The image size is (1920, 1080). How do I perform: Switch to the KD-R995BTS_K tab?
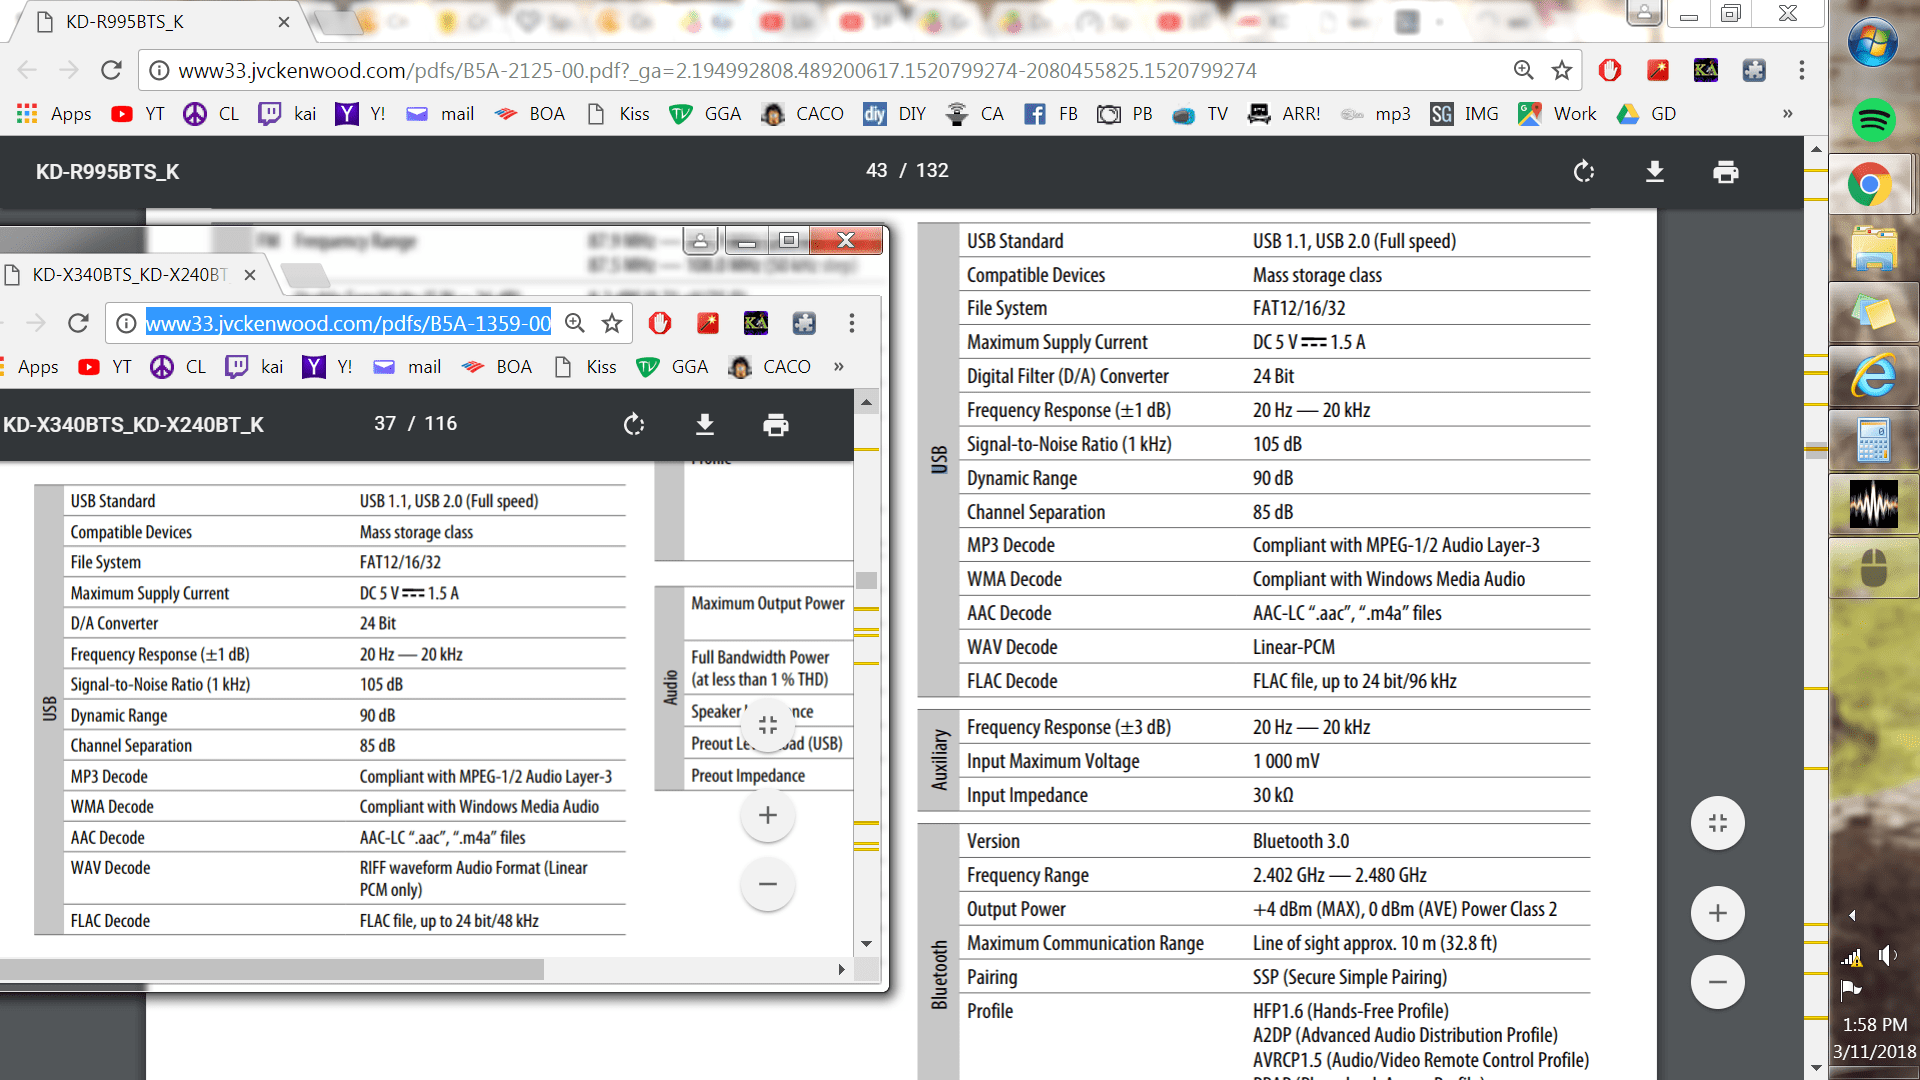(x=160, y=22)
